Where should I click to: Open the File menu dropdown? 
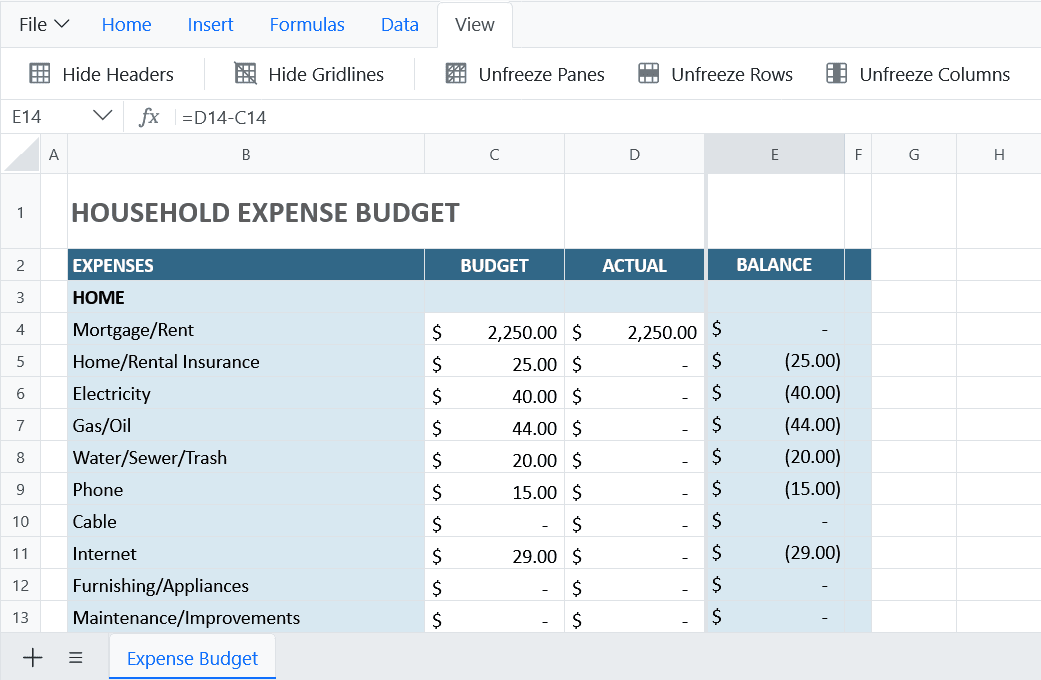[44, 25]
